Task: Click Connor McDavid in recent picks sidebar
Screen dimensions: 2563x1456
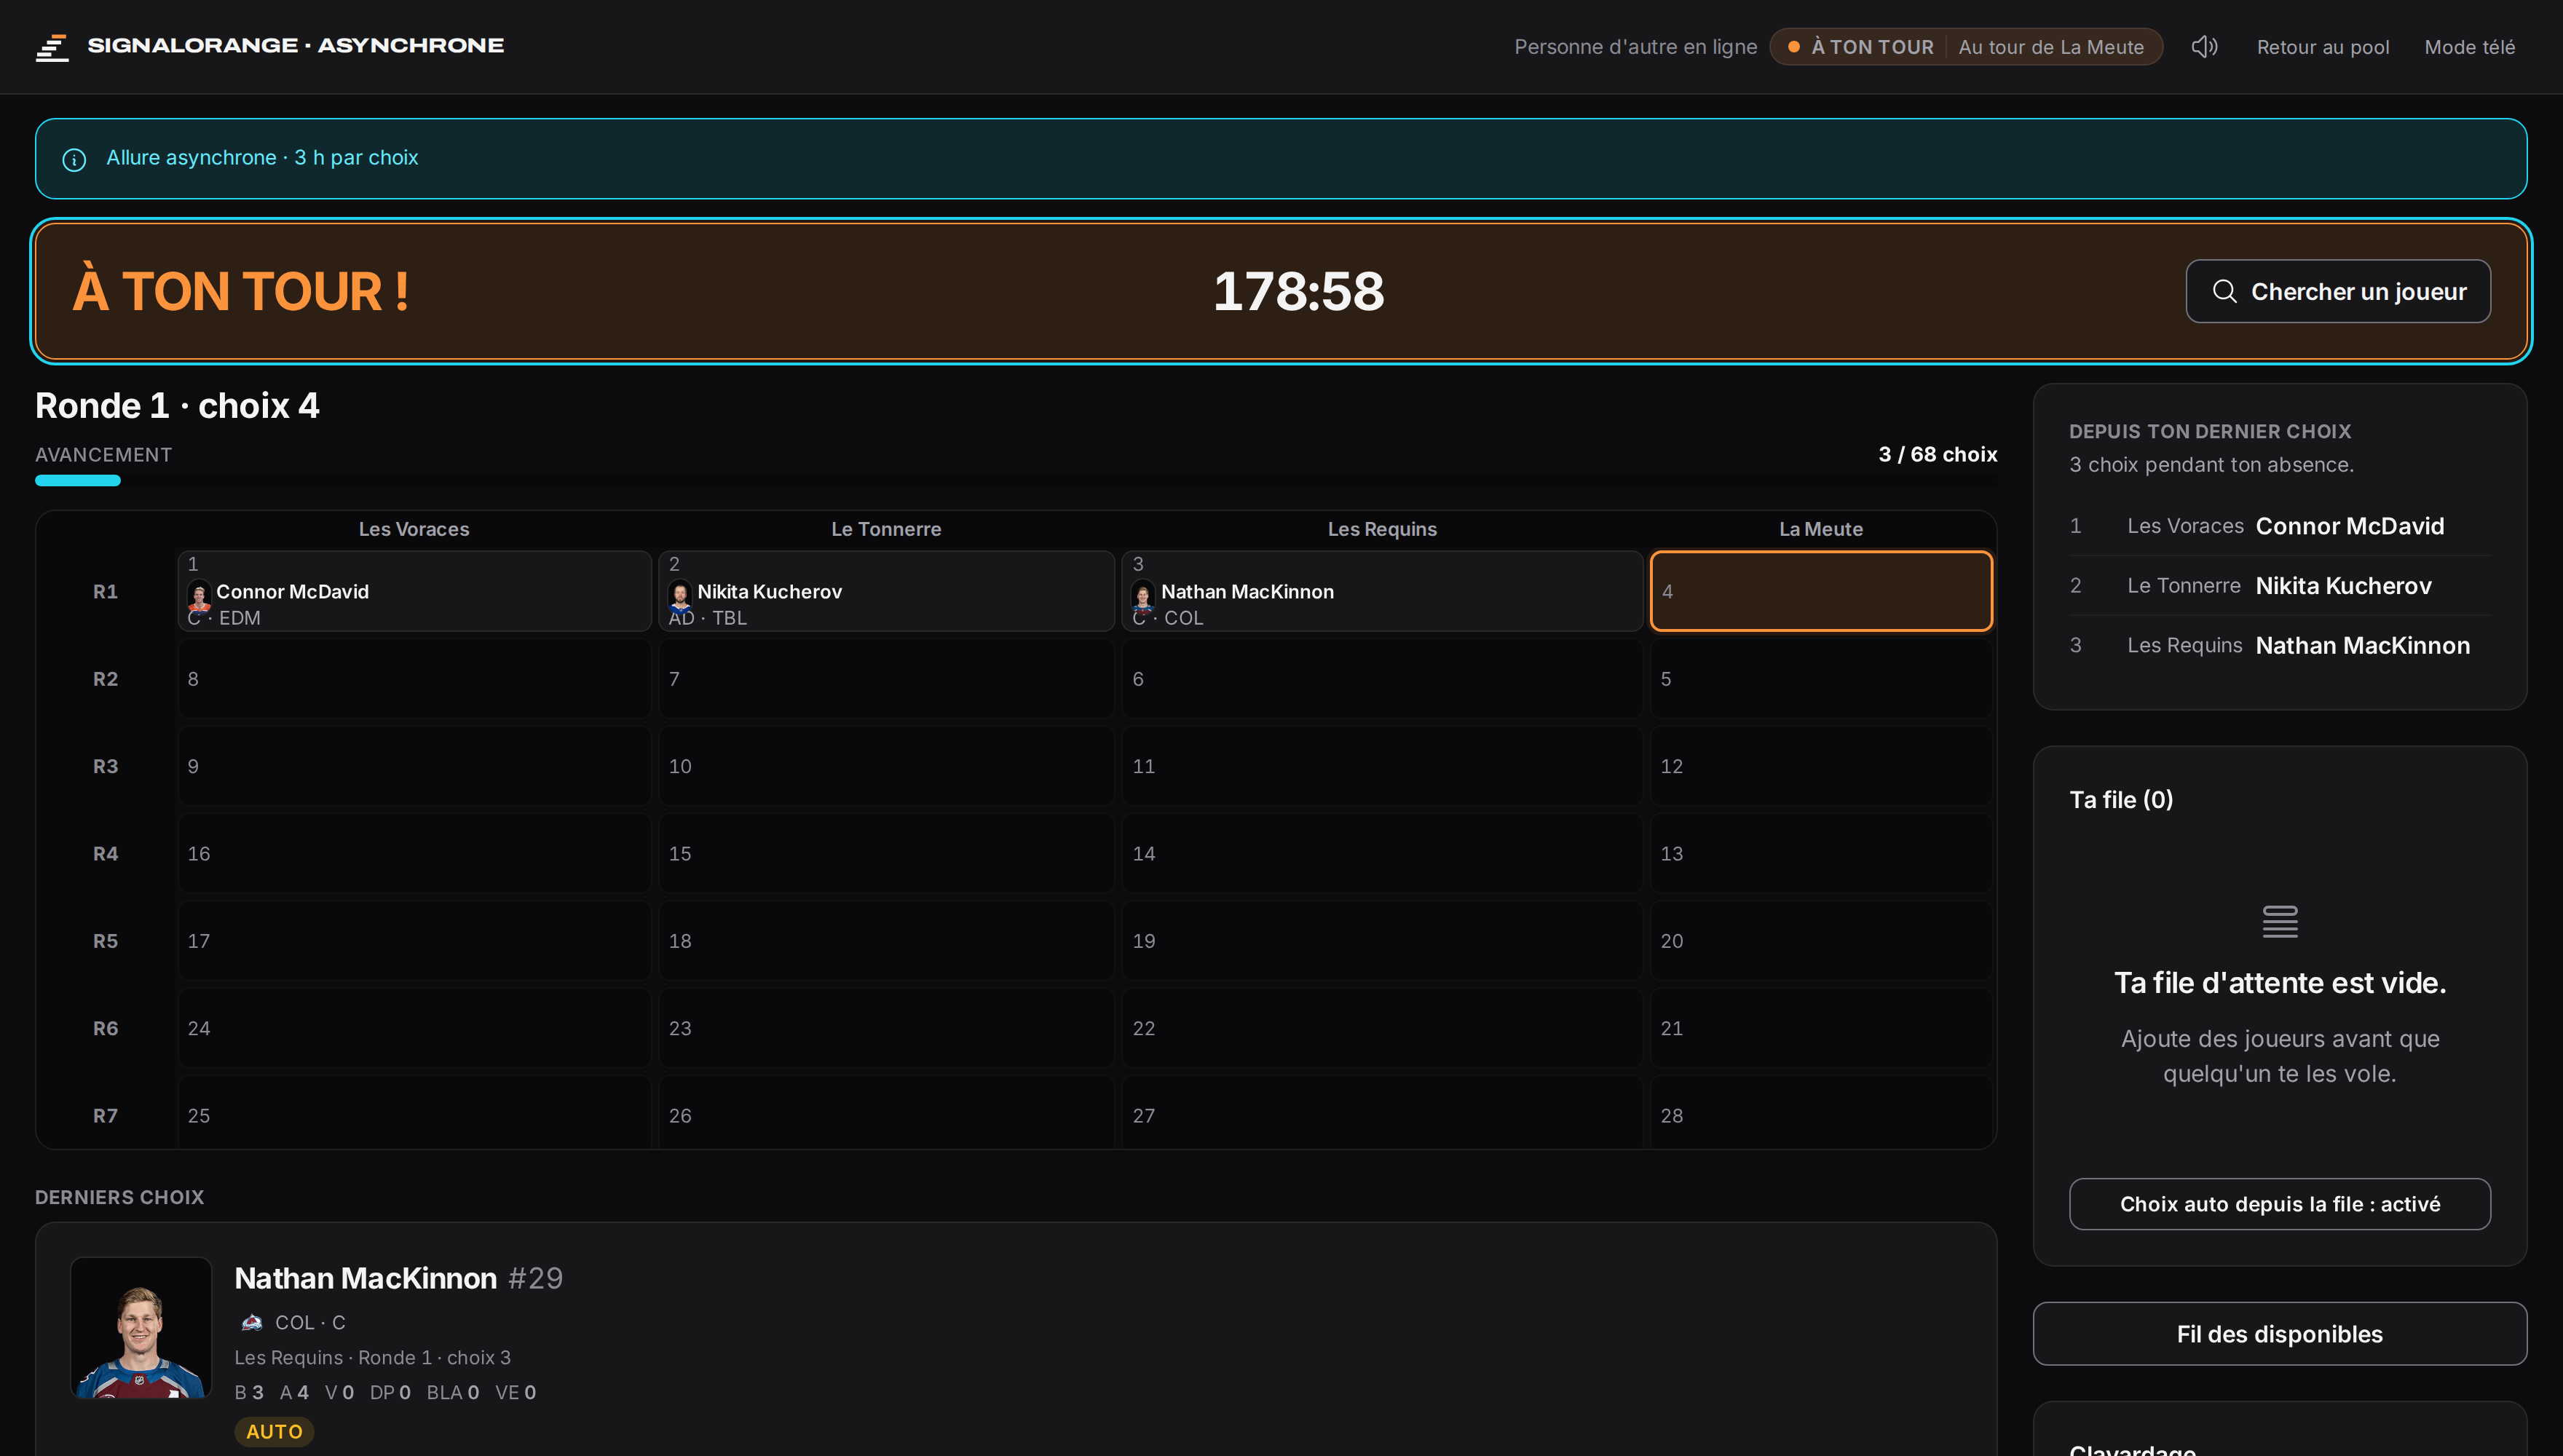Action: pyautogui.click(x=2349, y=526)
